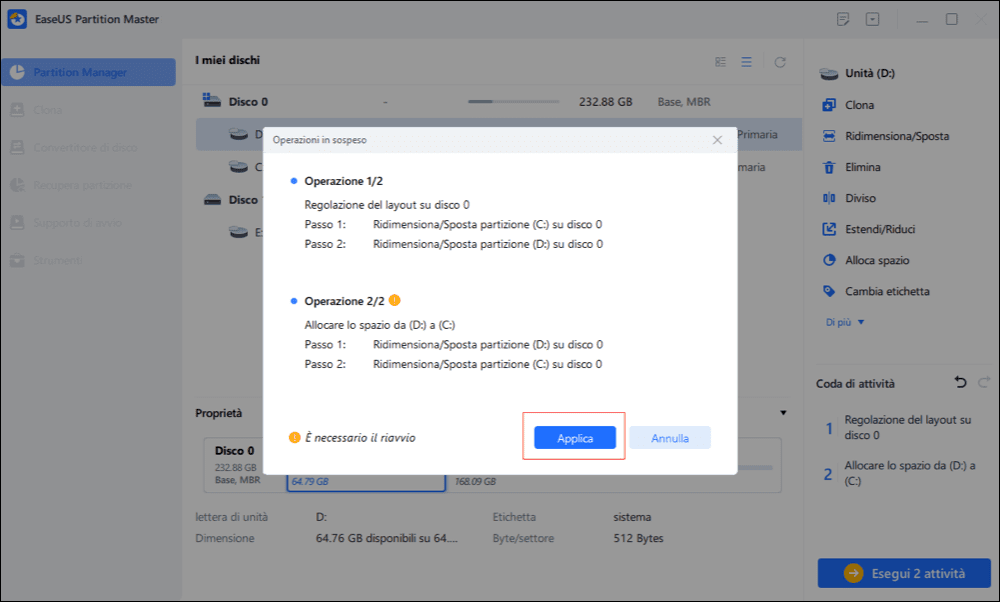Click Annulla to cancel pending operations
This screenshot has height=602, width=1000.
pyautogui.click(x=670, y=437)
